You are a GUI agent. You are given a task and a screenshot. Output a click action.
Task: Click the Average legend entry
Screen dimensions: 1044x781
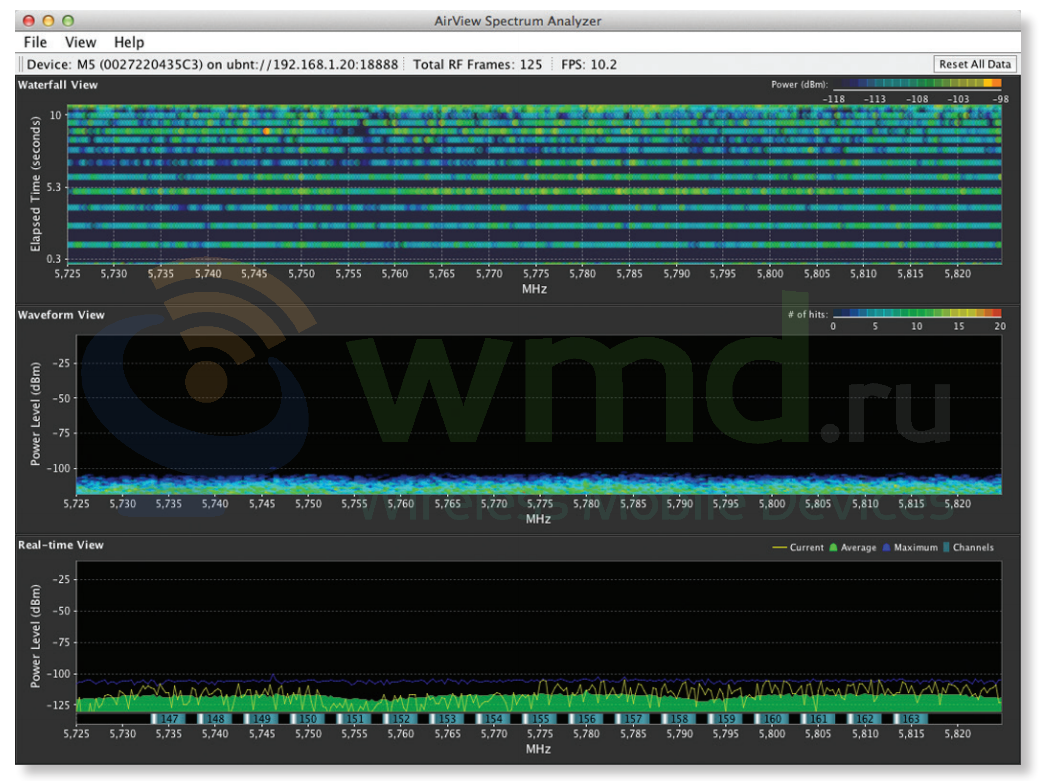pos(852,547)
